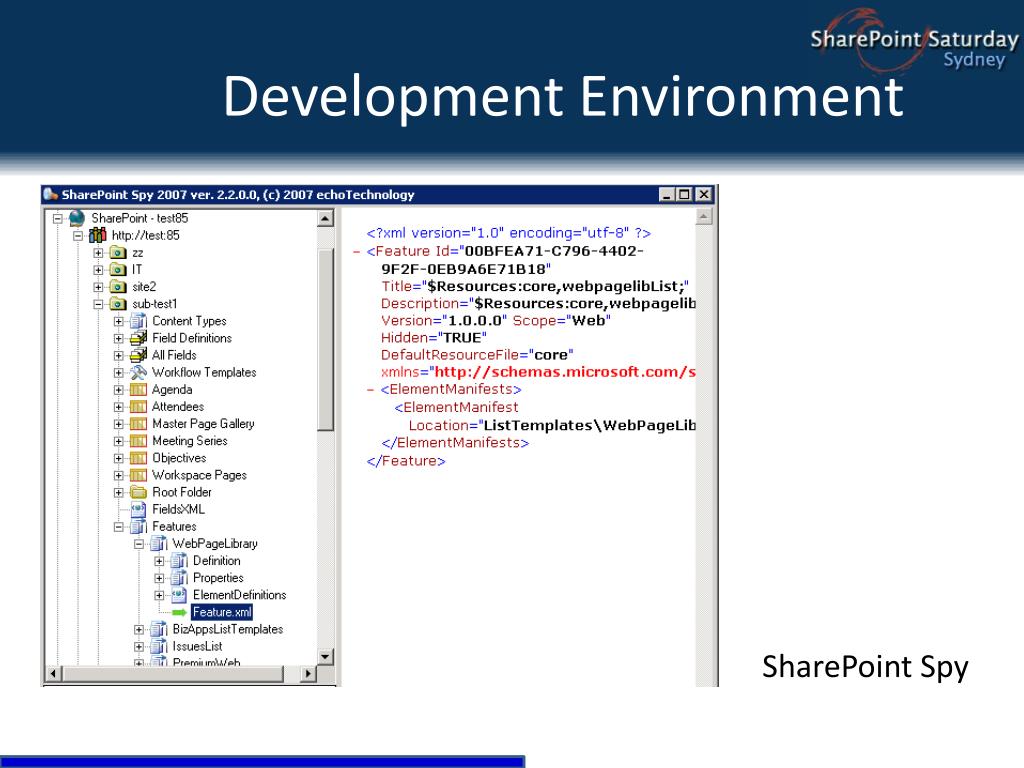
Task: Click the Definition node icon
Action: coord(179,560)
